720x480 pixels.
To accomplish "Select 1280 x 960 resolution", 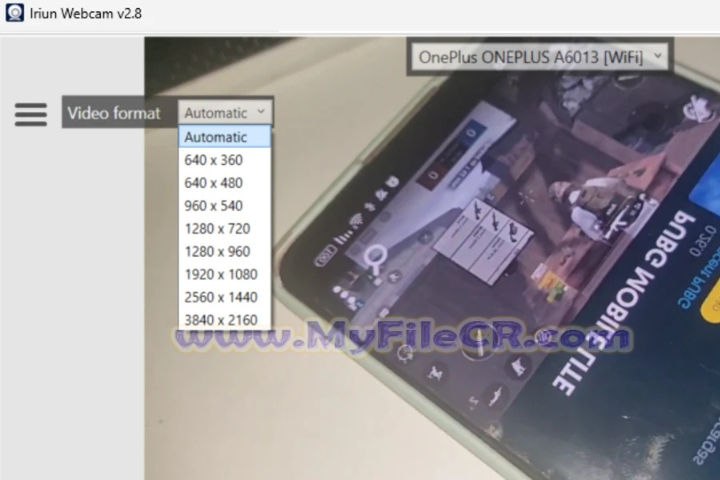I will click(x=225, y=252).
